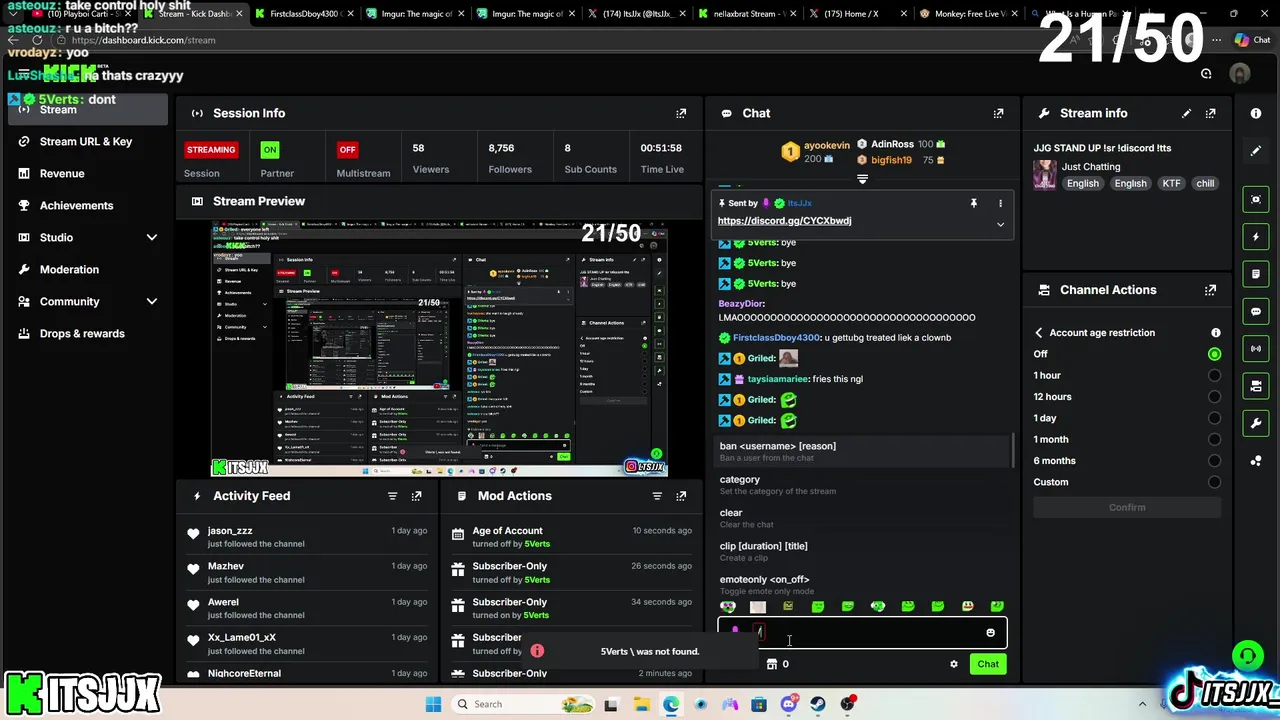Choose the ban <username> command suggestion

[x=862, y=451]
